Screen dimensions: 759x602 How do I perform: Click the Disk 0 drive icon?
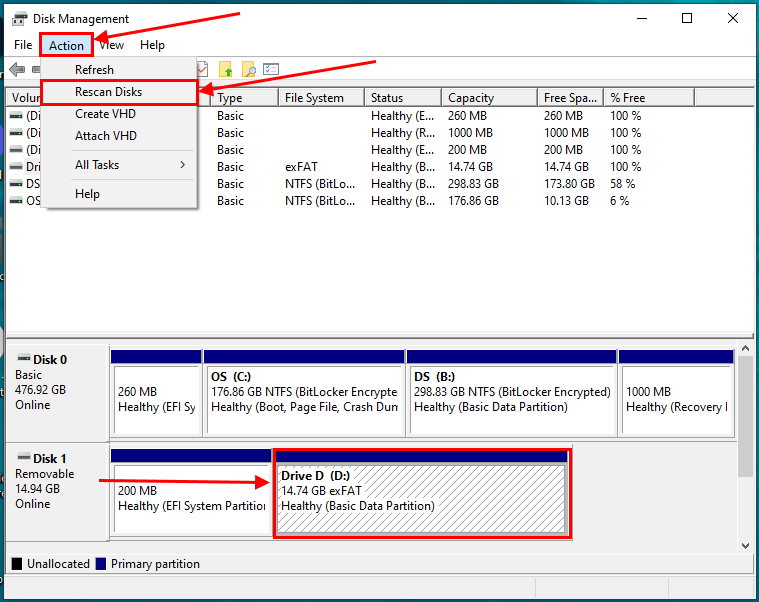point(24,358)
